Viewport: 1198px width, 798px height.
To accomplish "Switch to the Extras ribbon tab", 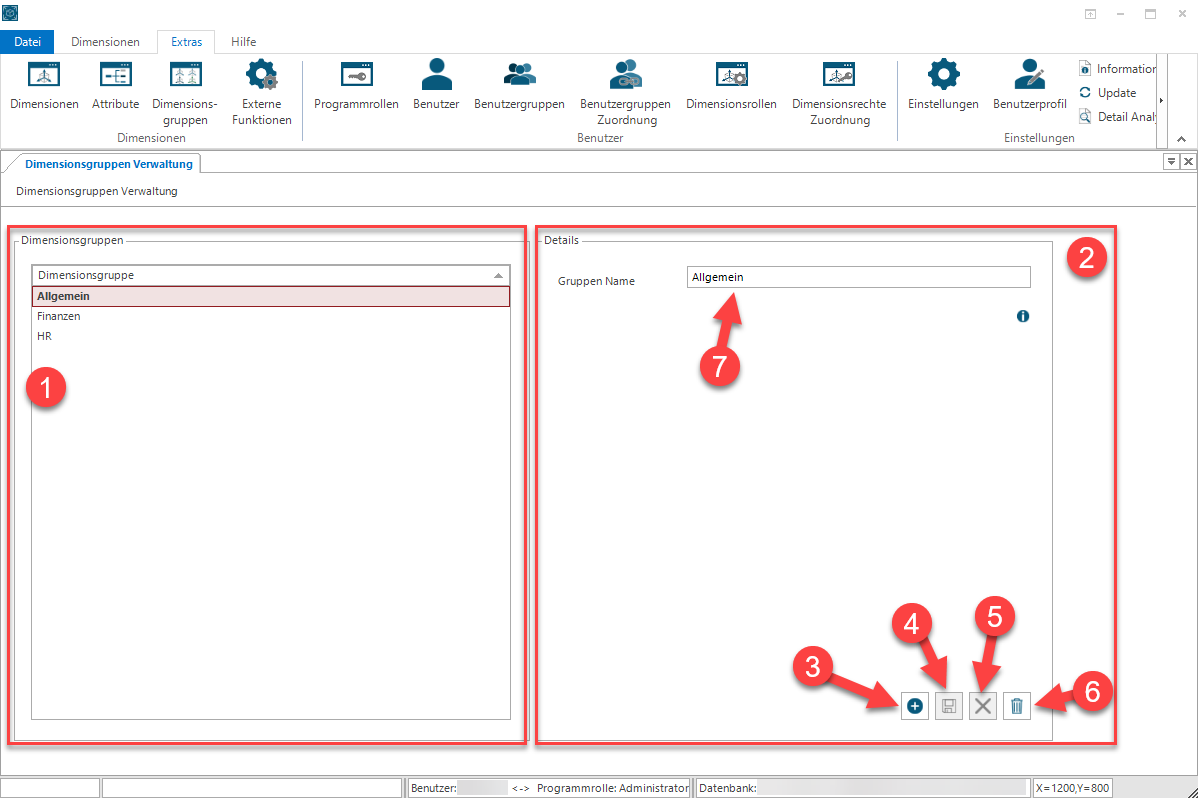I will click(x=186, y=42).
